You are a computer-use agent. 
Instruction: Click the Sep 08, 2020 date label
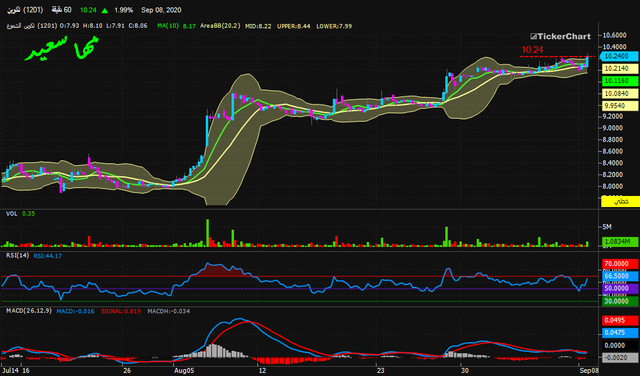pos(161,10)
